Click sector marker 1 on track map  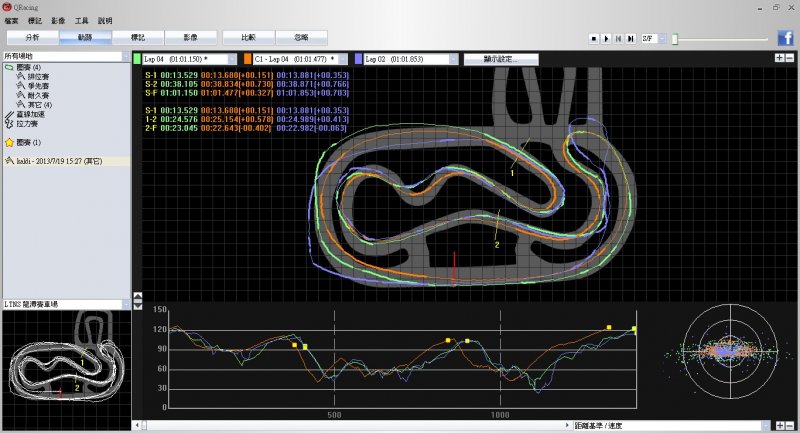[512, 173]
